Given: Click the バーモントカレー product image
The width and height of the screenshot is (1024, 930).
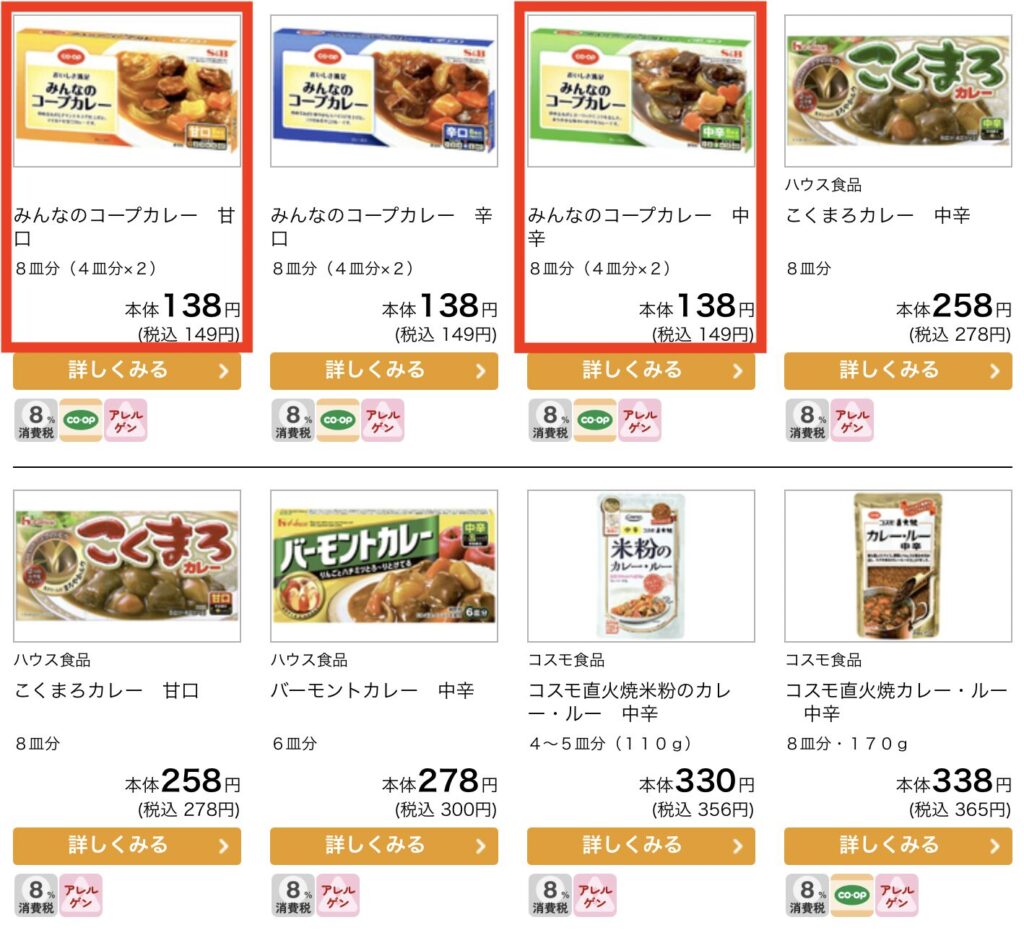Looking at the screenshot, I should (381, 563).
